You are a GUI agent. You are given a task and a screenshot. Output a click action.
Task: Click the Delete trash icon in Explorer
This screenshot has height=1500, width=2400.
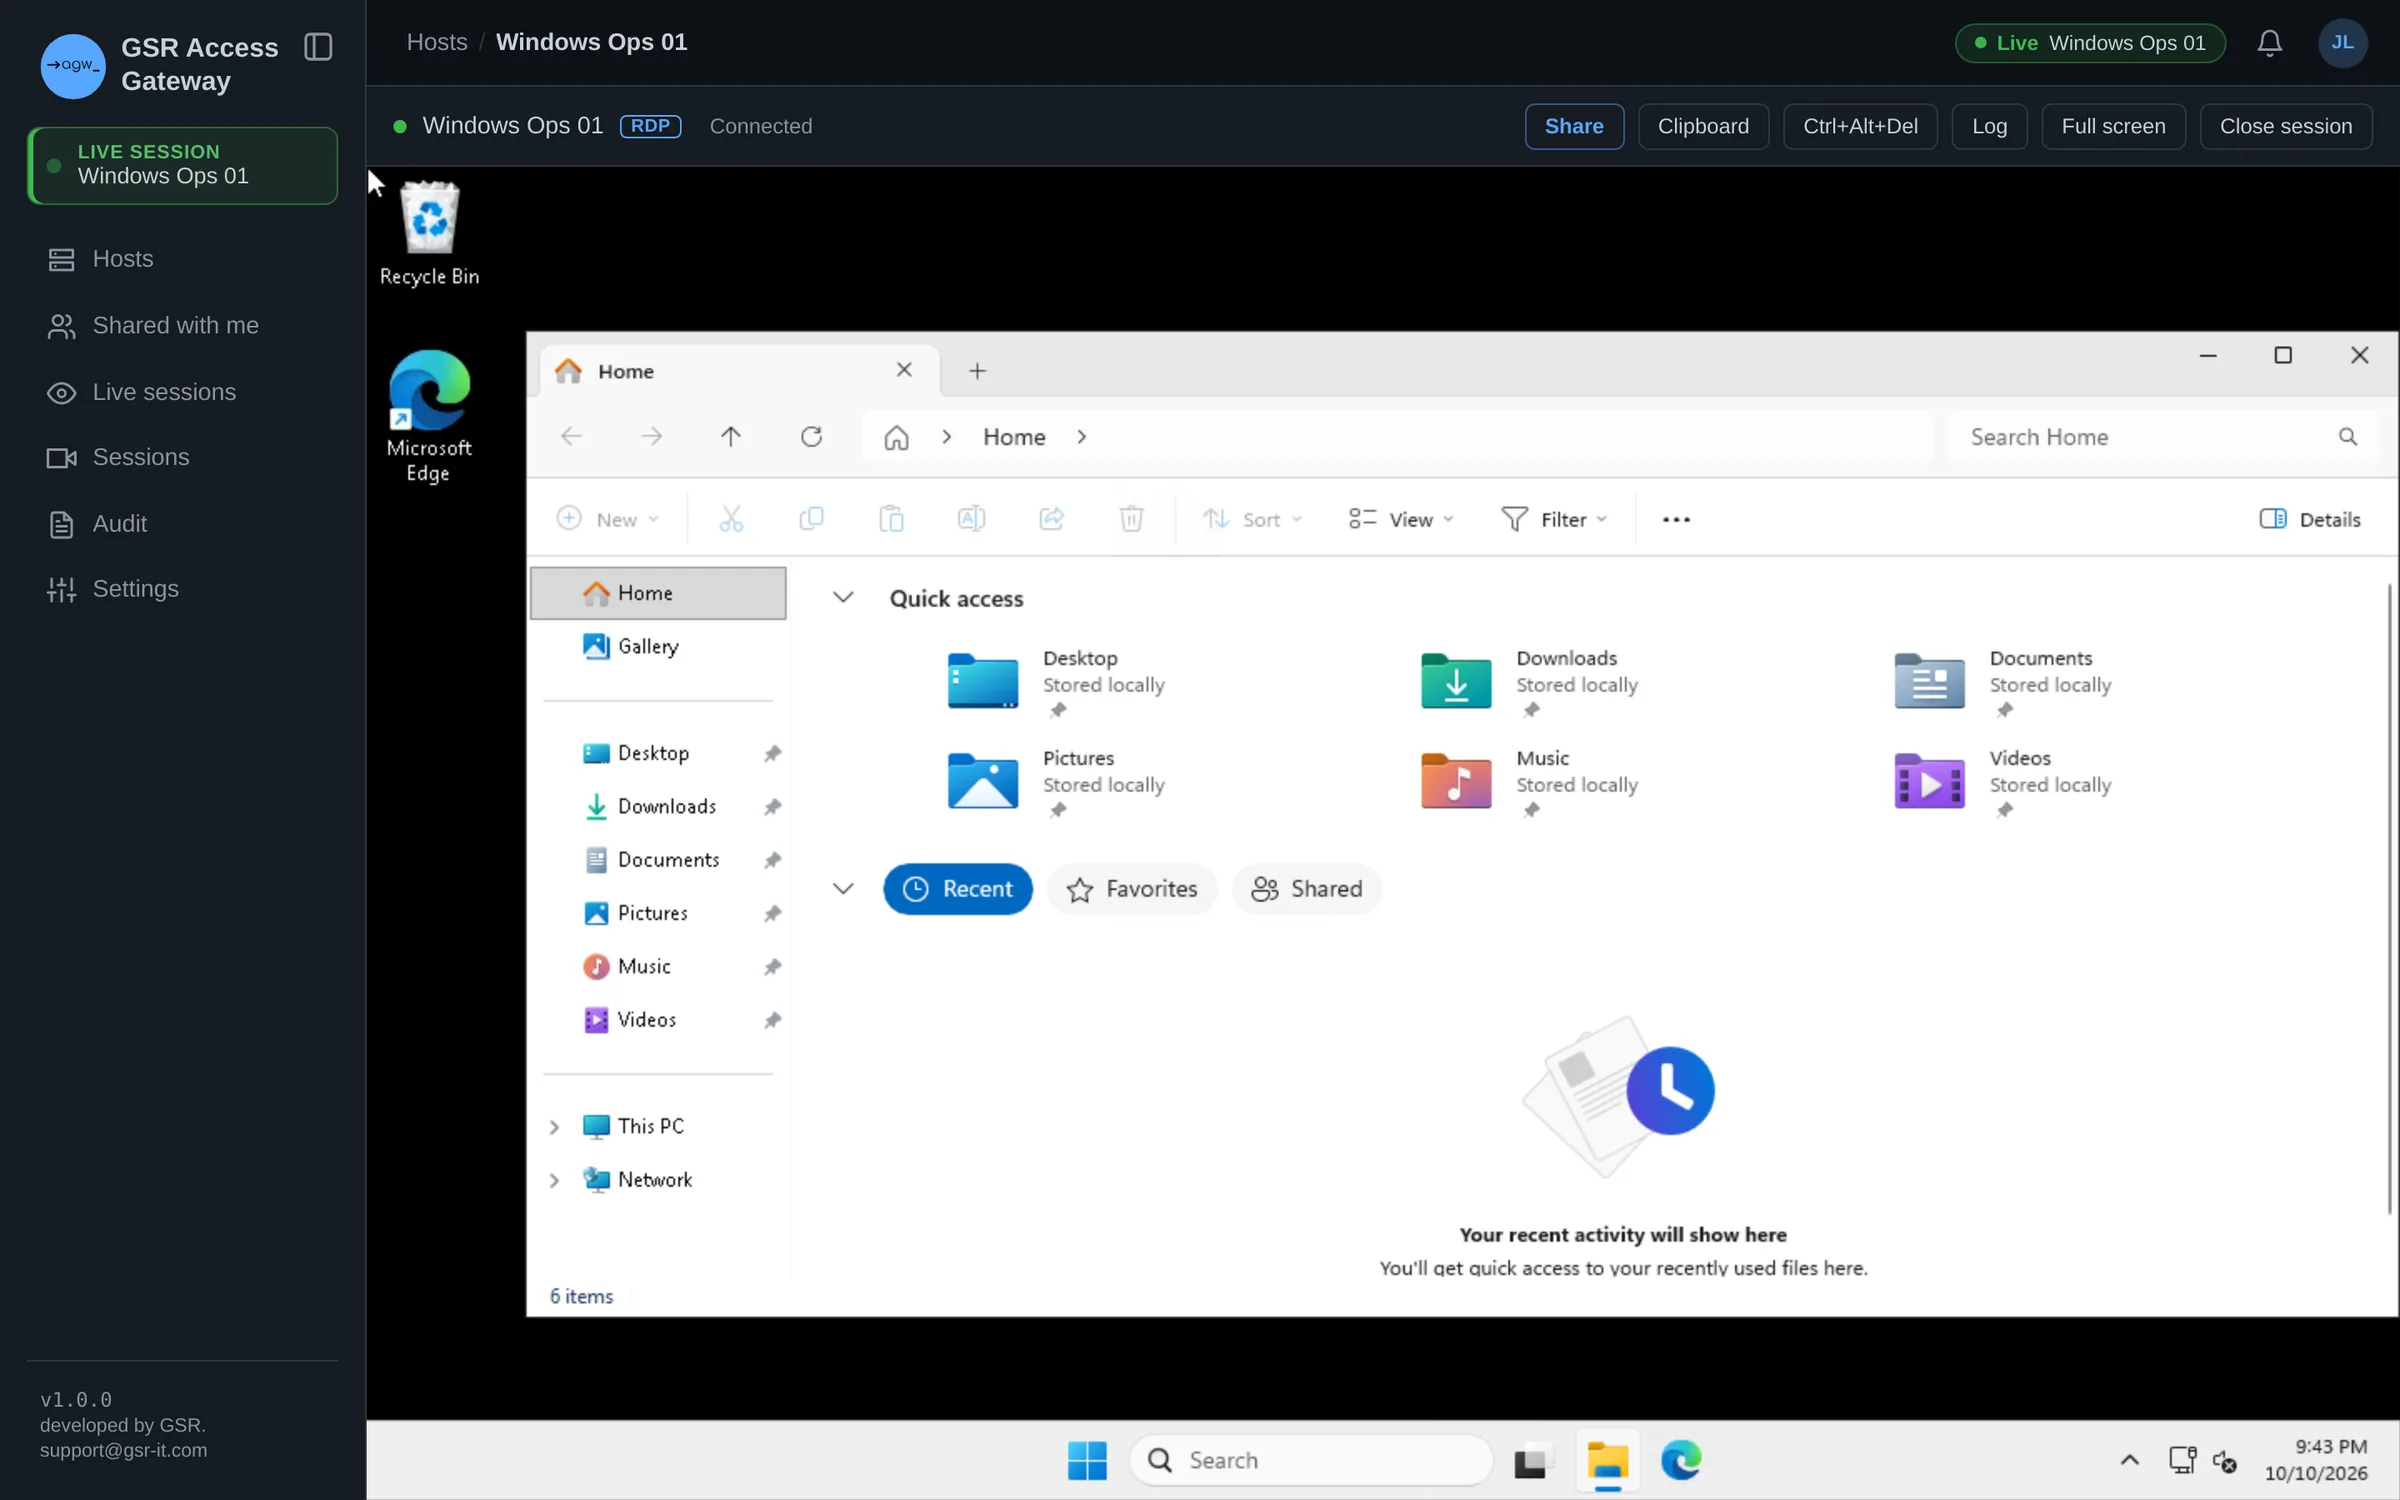pos(1131,519)
